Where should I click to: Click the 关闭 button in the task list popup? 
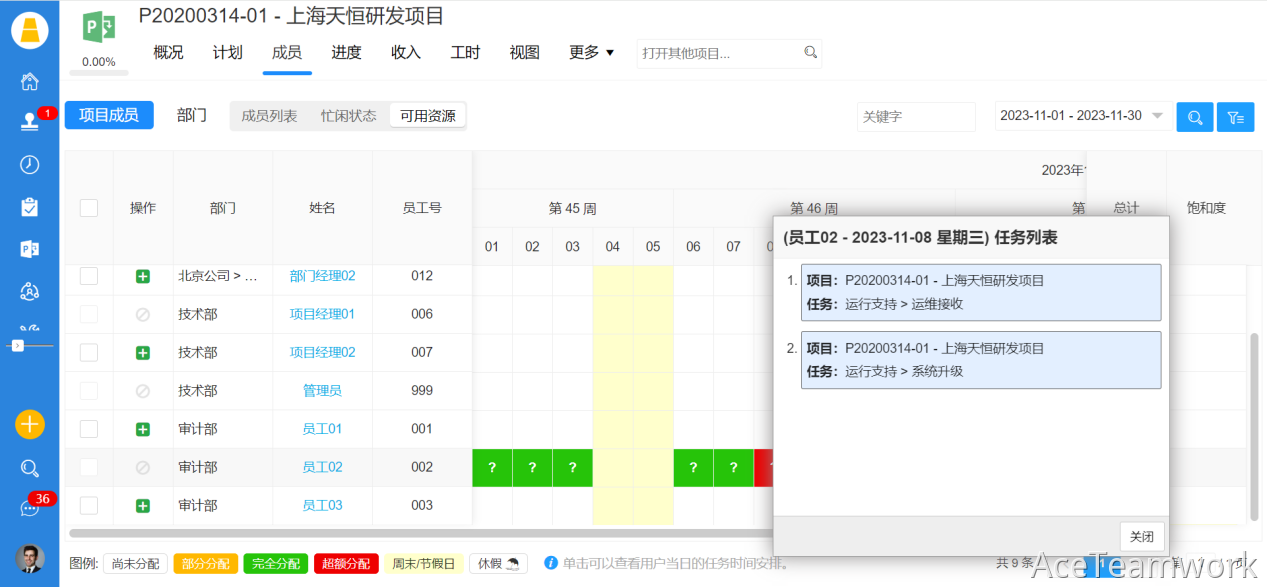[1141, 537]
